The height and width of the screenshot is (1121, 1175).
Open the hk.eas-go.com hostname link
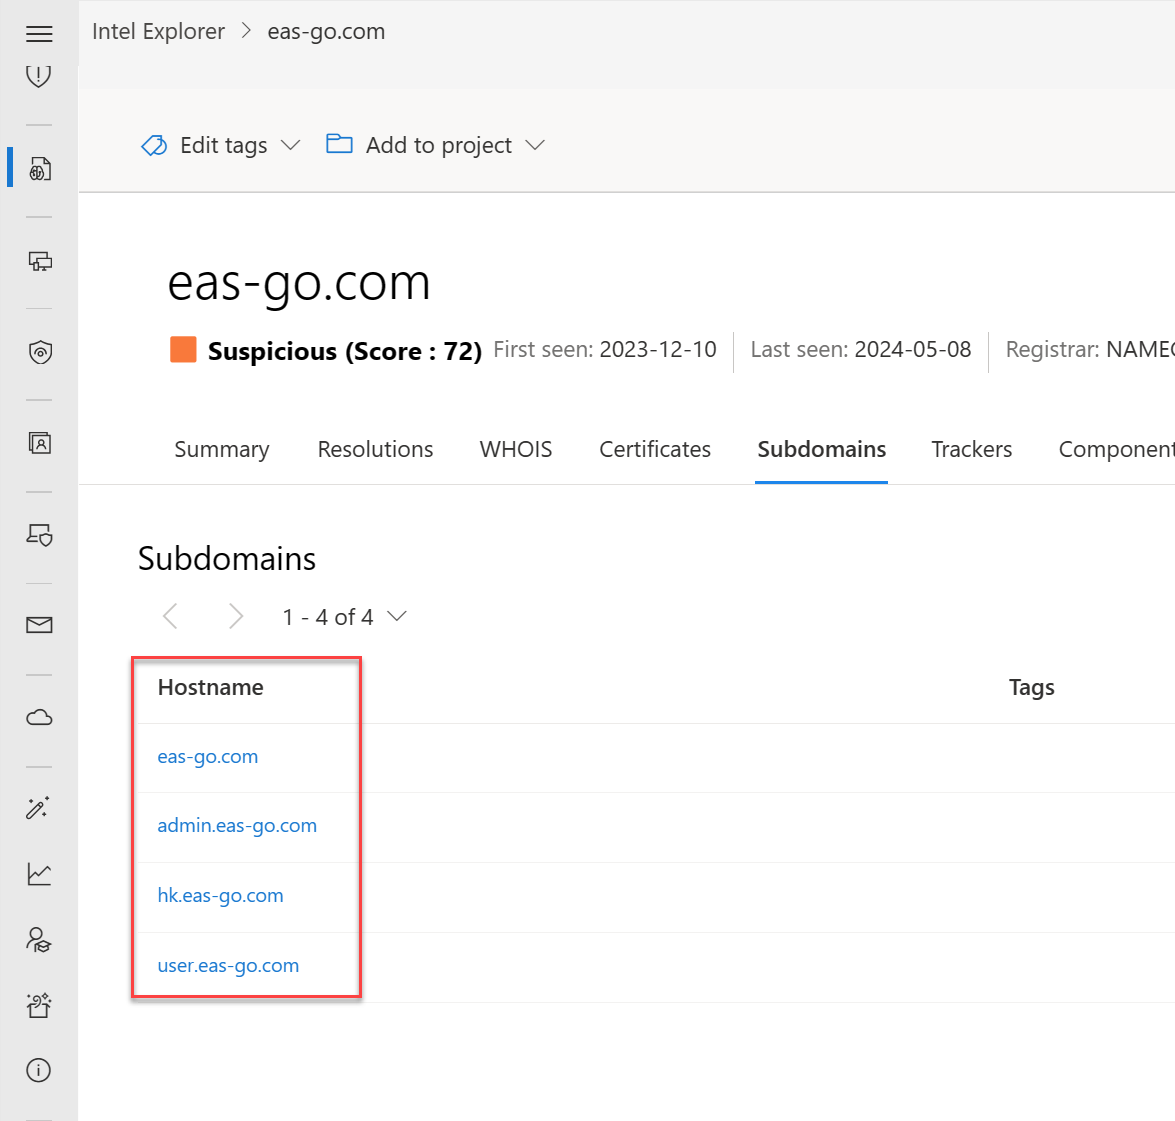(220, 895)
